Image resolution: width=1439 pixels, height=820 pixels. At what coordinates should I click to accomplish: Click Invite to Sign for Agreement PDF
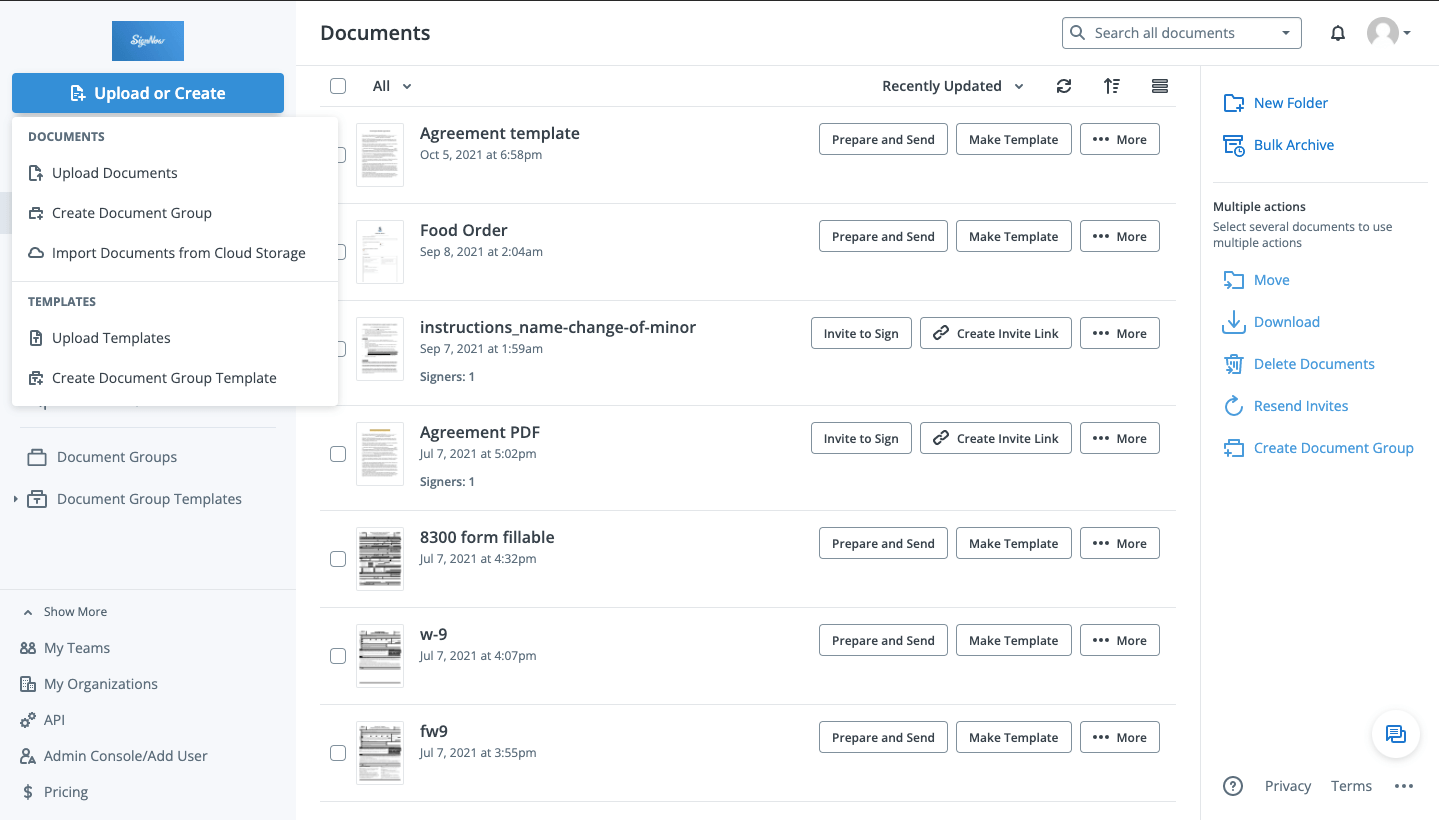(x=861, y=438)
